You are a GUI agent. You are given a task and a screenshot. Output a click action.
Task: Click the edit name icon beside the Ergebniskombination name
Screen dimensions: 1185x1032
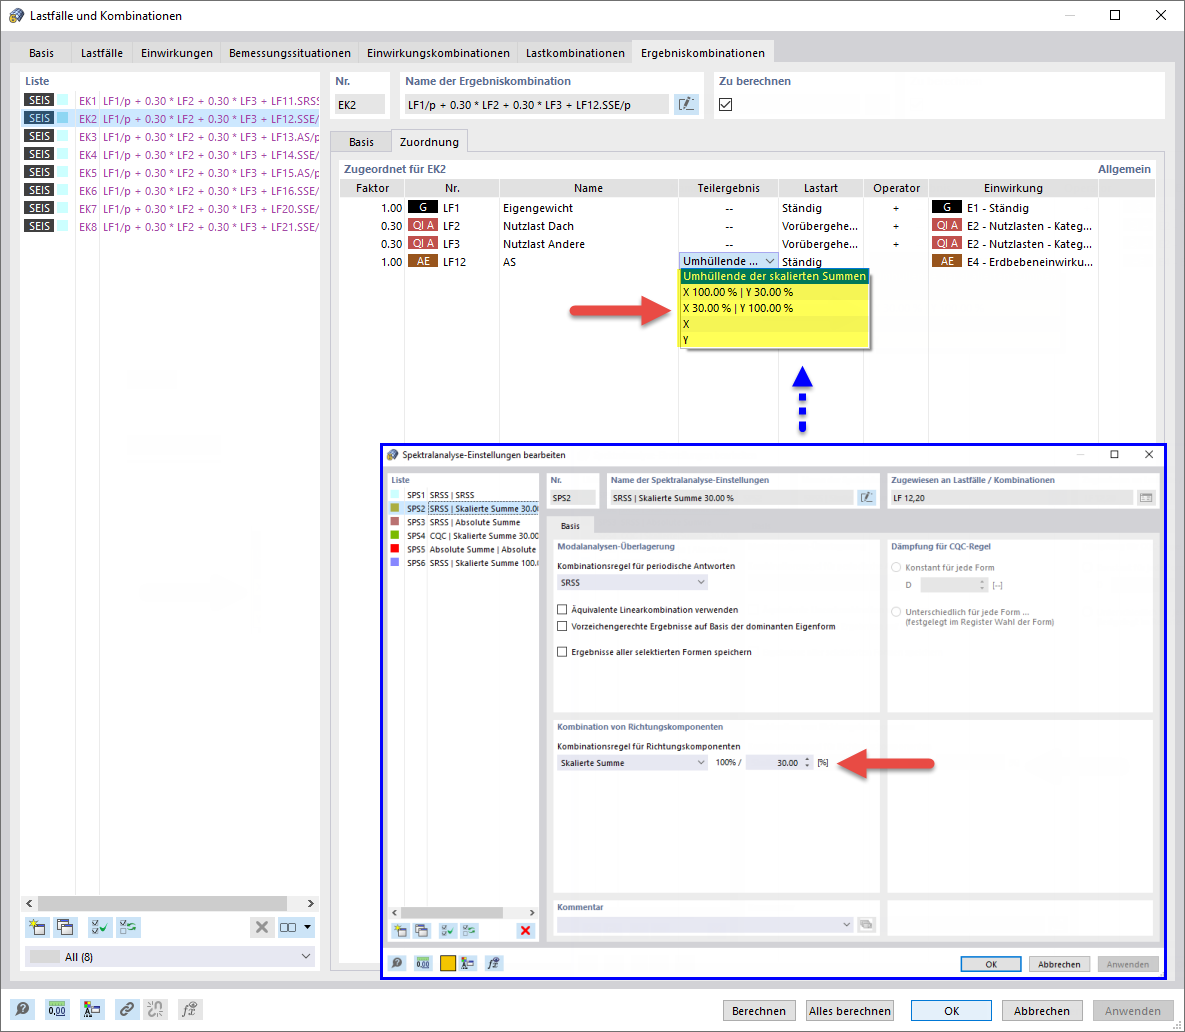tap(686, 104)
